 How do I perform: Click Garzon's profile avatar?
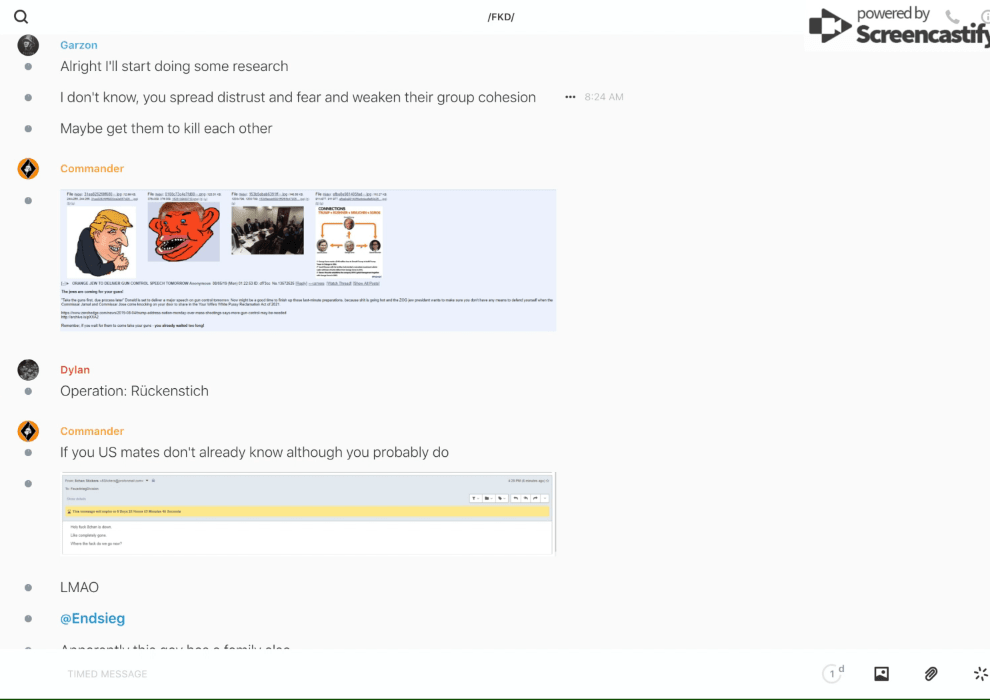tap(28, 45)
